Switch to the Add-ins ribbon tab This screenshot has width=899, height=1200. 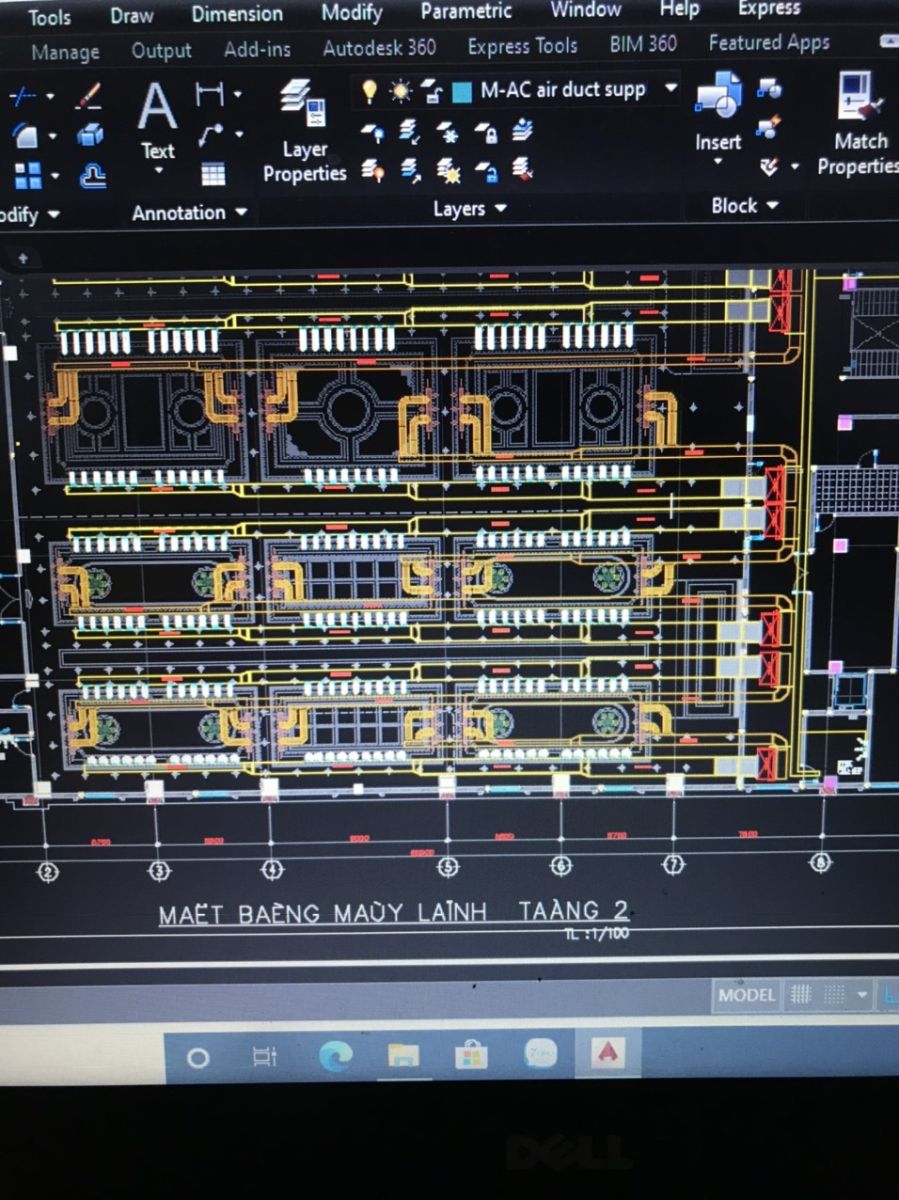[x=258, y=49]
